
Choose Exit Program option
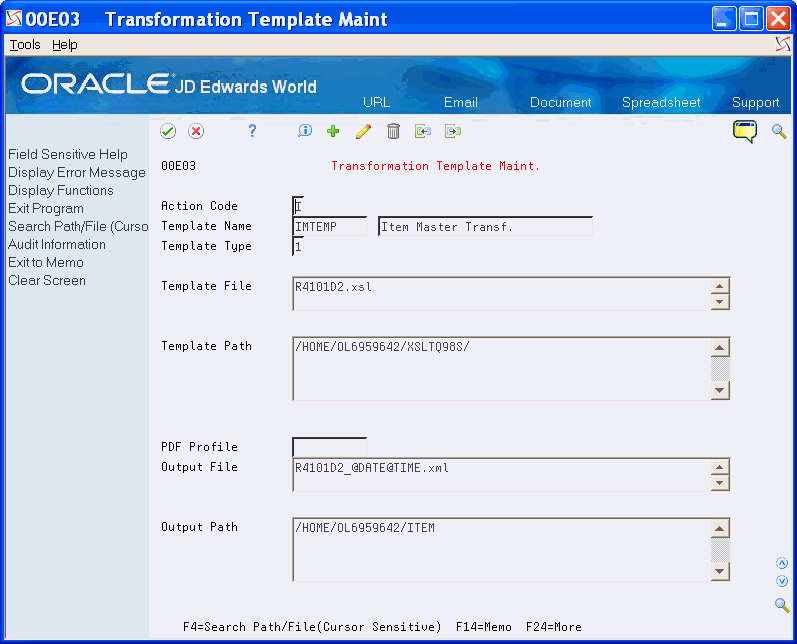coord(46,208)
